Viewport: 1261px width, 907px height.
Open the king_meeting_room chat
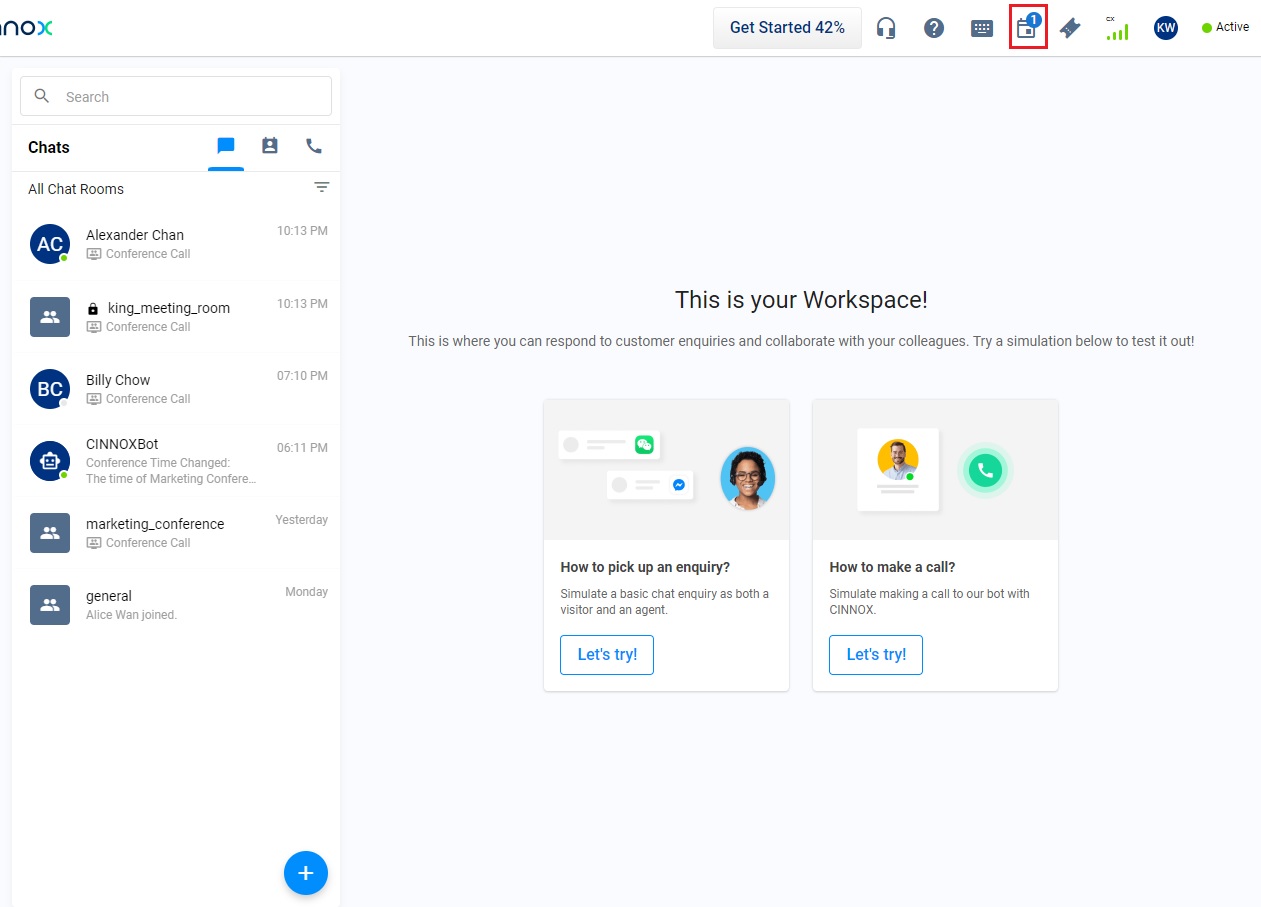click(x=176, y=316)
